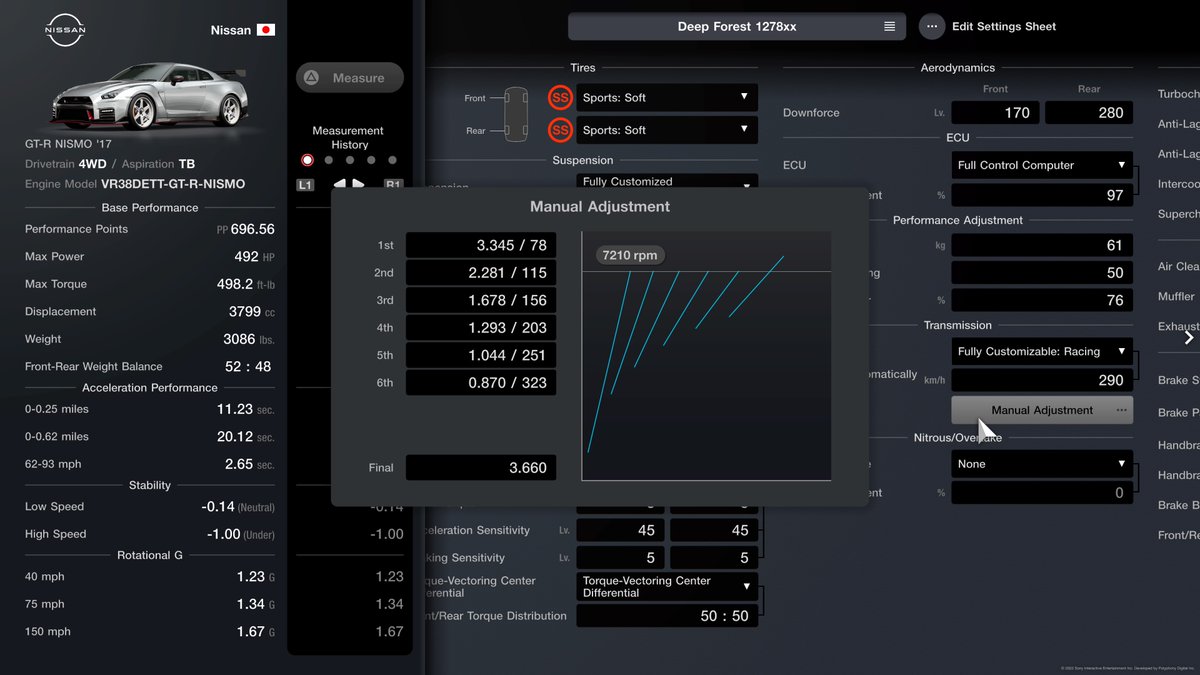Select the first red measurement history slot
The height and width of the screenshot is (675, 1200).
(x=307, y=160)
